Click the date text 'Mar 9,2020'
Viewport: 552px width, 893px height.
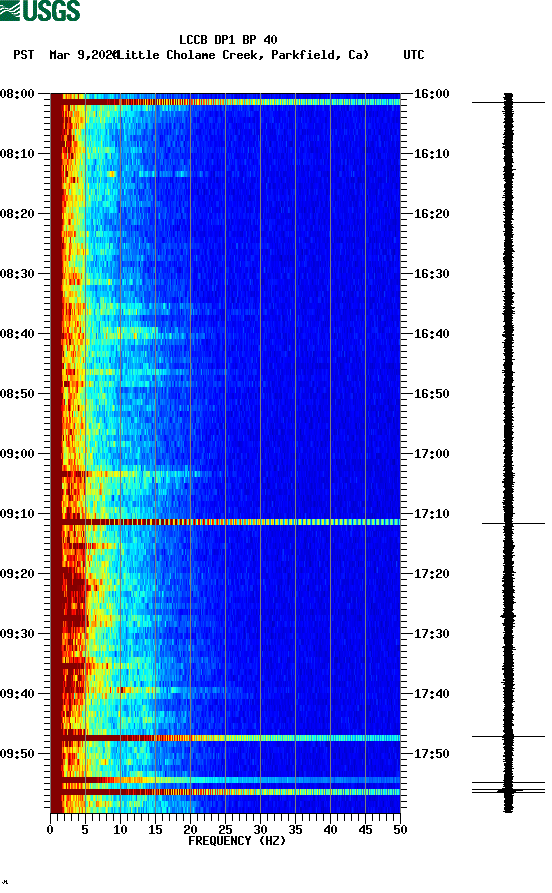point(83,55)
